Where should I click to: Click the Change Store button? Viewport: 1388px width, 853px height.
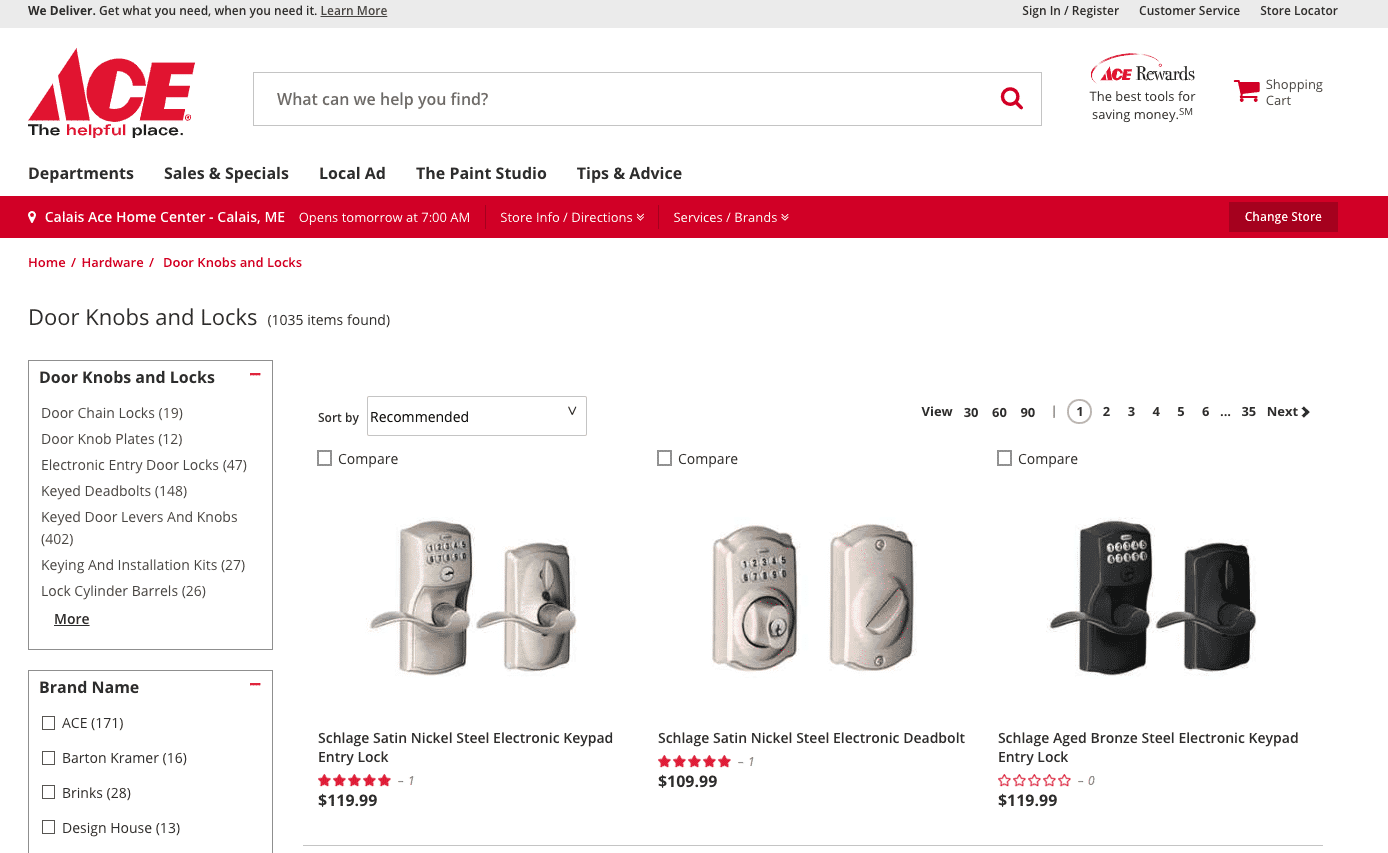tap(1283, 217)
